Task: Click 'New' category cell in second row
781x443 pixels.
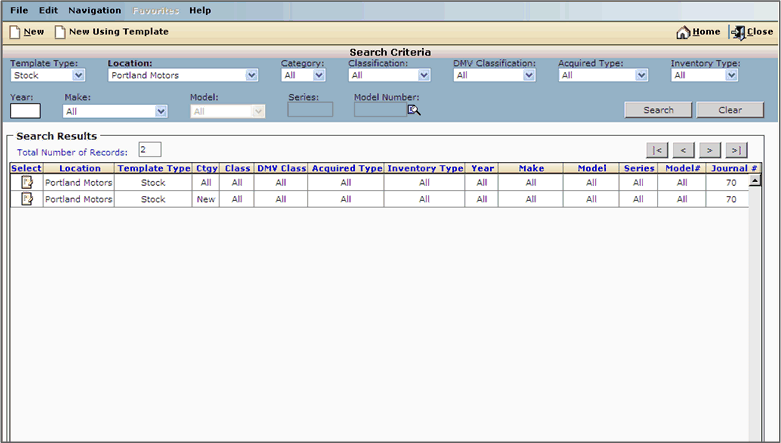Action: [206, 199]
